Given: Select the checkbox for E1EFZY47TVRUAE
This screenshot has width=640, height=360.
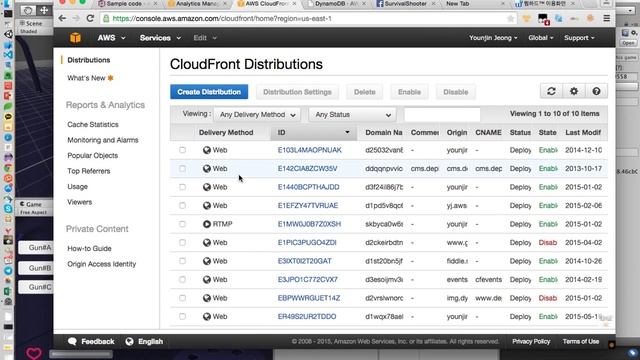Looking at the screenshot, I should (x=182, y=205).
